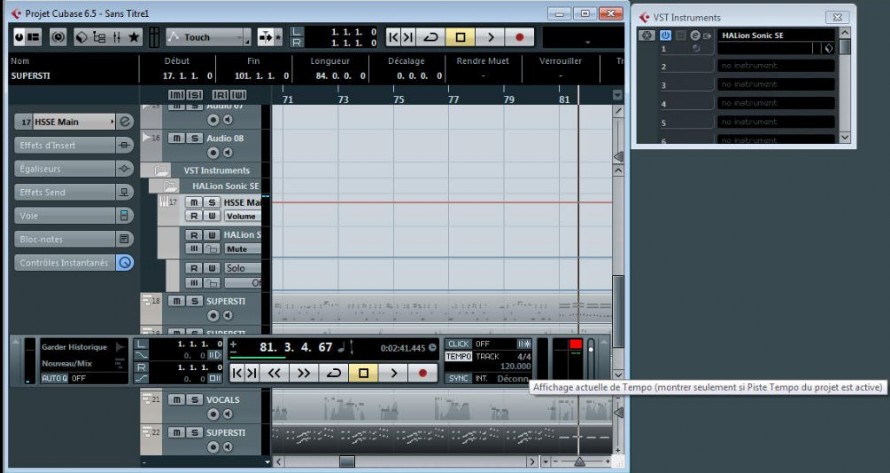Adjust the transport output level slider
This screenshot has height=473, width=890.
[x=591, y=349]
